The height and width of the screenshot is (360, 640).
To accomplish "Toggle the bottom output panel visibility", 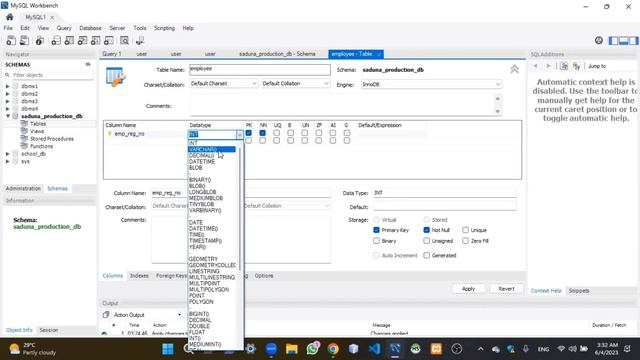I will [623, 40].
